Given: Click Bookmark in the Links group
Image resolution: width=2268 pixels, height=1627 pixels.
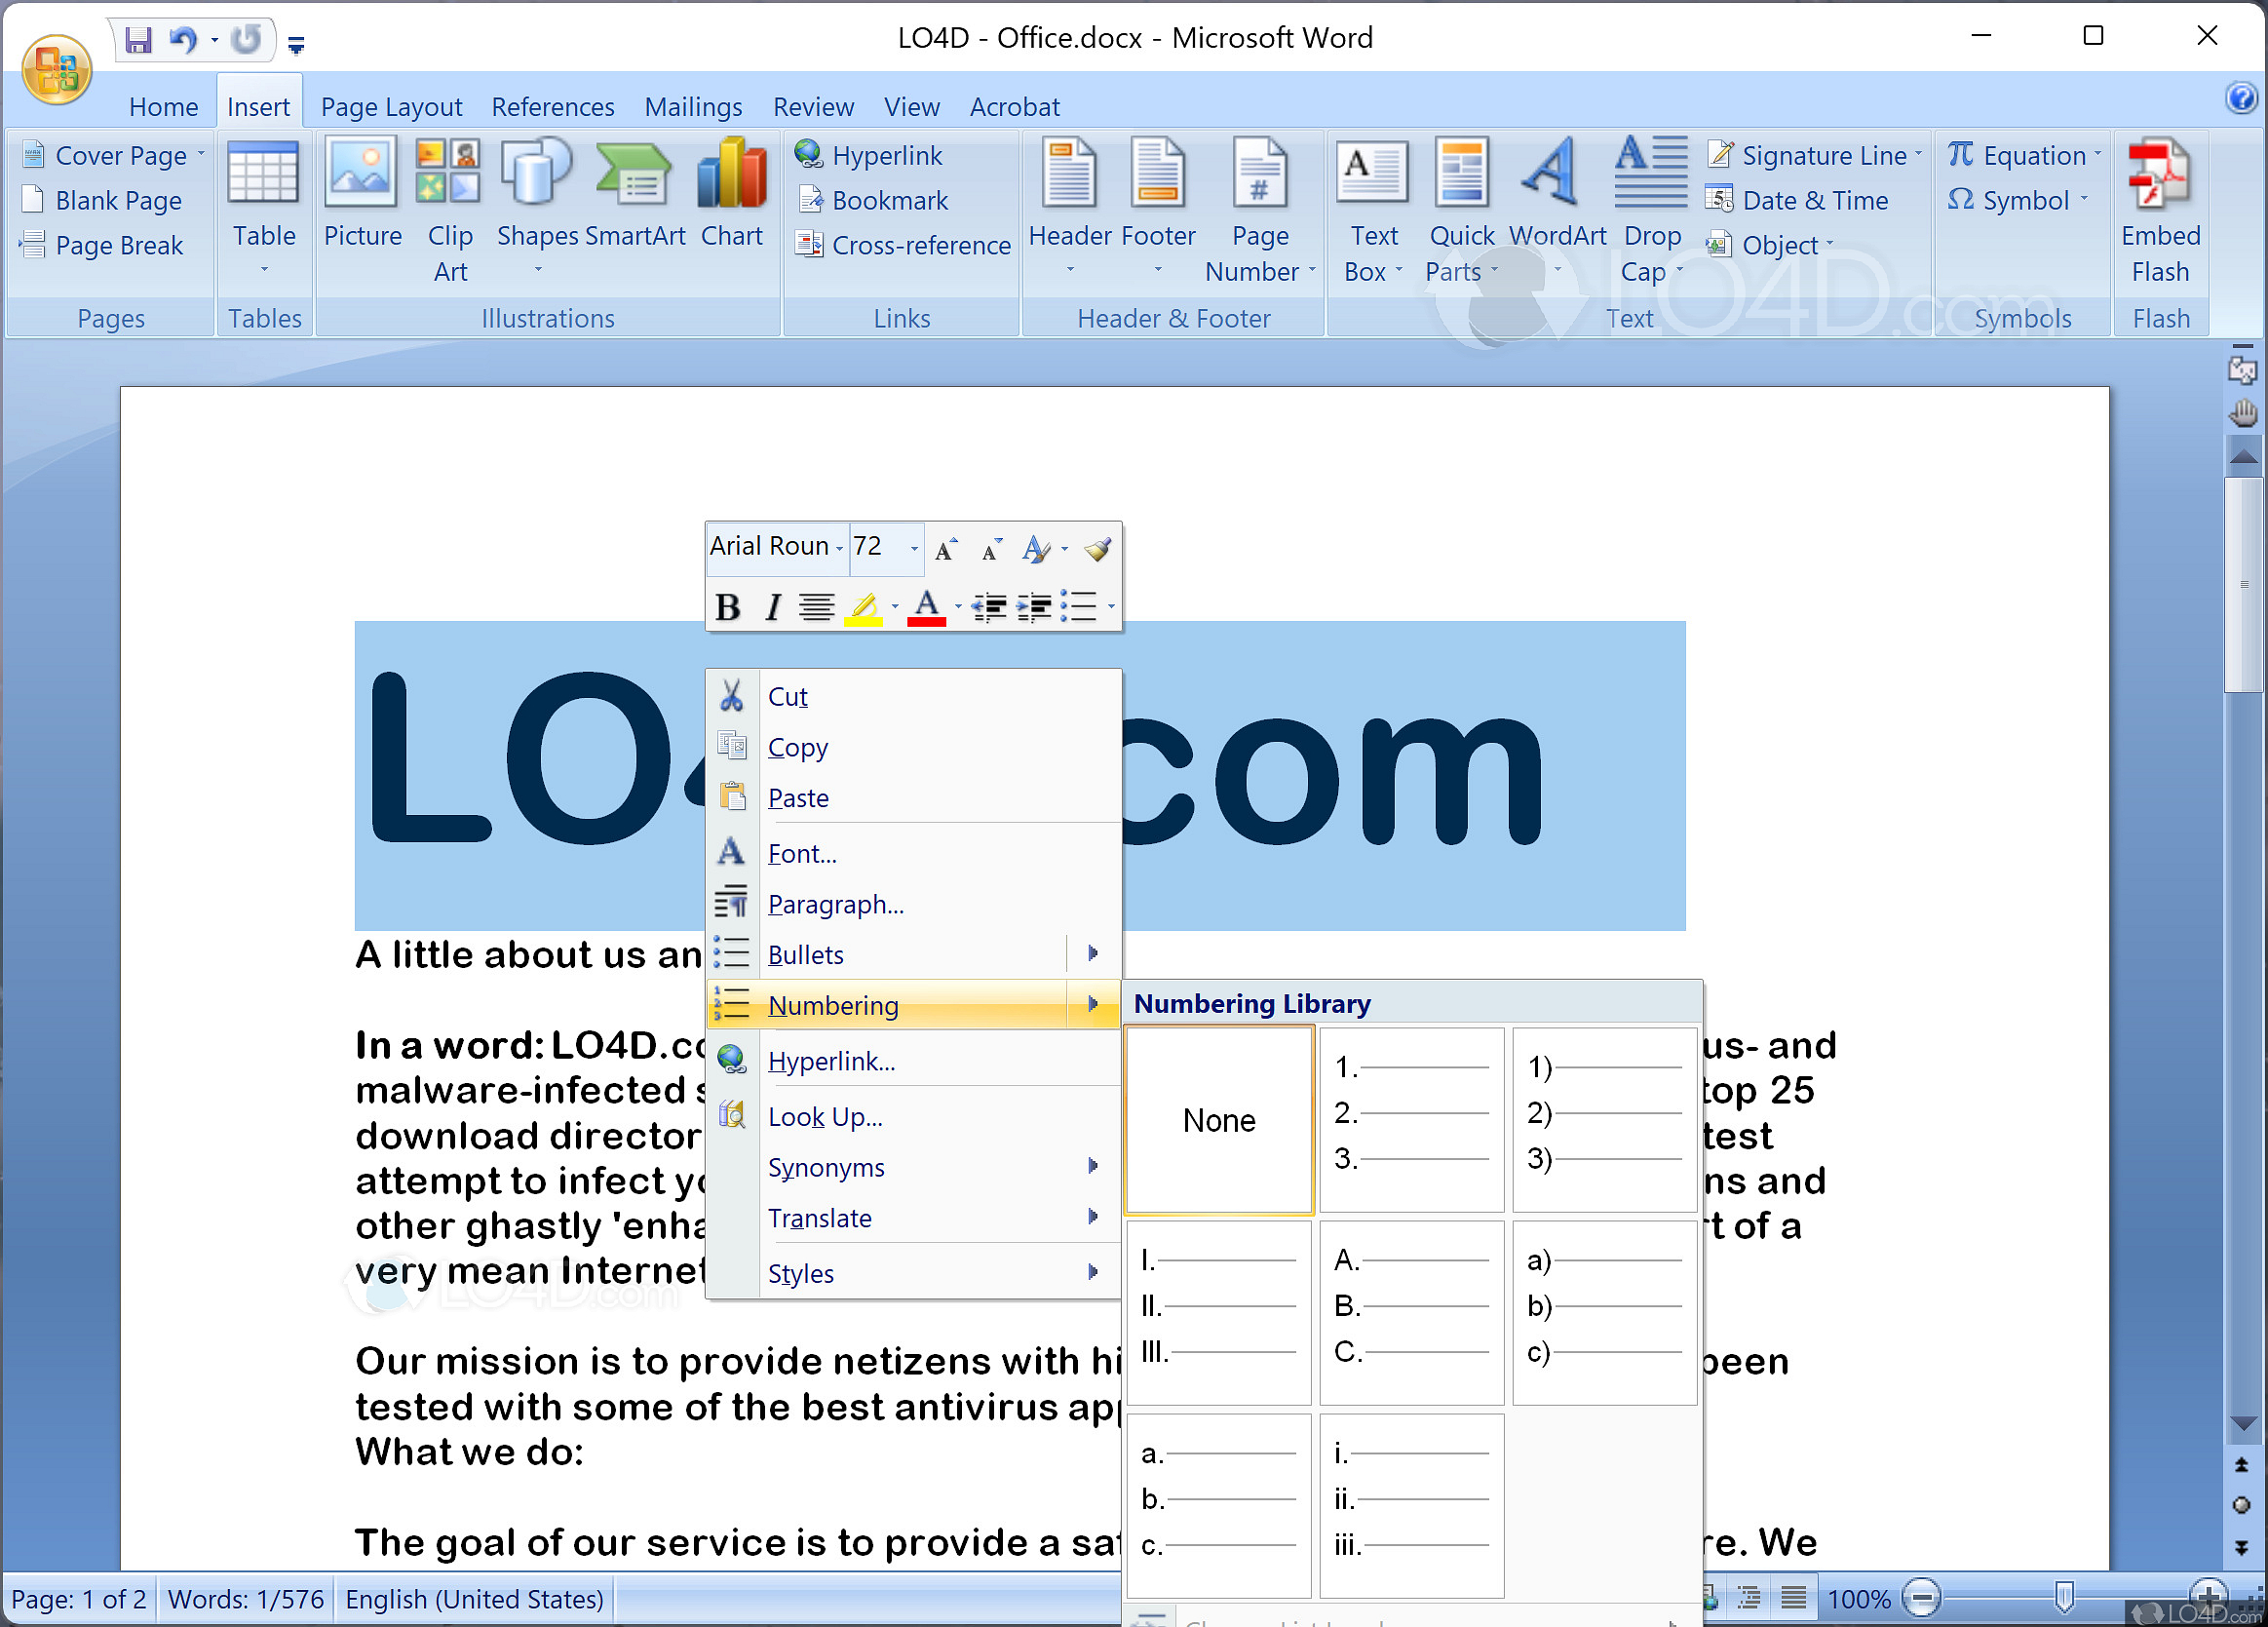Looking at the screenshot, I should coord(888,200).
